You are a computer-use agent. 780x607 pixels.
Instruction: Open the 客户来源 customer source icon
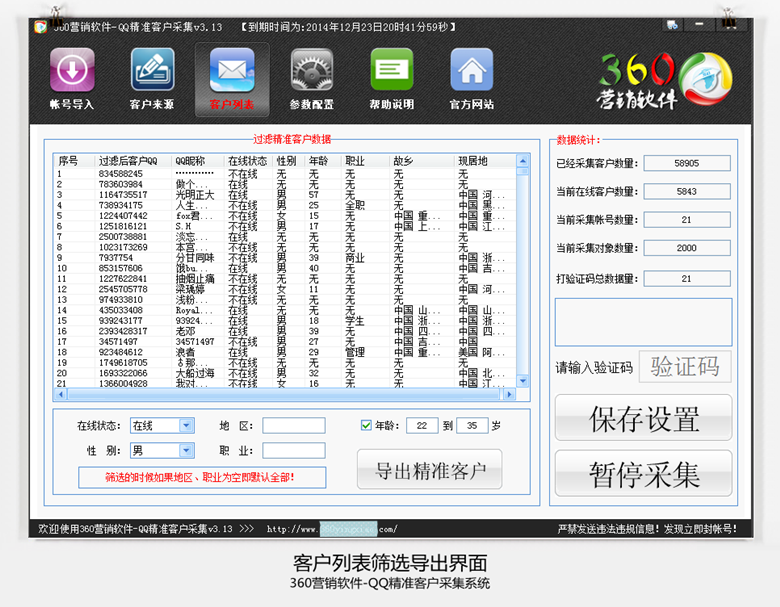coord(152,70)
